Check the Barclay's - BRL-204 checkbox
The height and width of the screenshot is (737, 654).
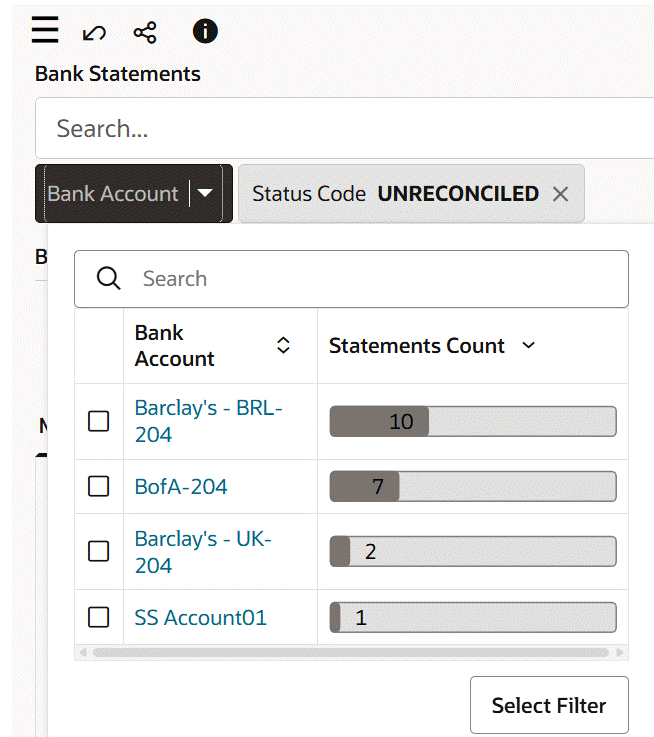coord(99,422)
